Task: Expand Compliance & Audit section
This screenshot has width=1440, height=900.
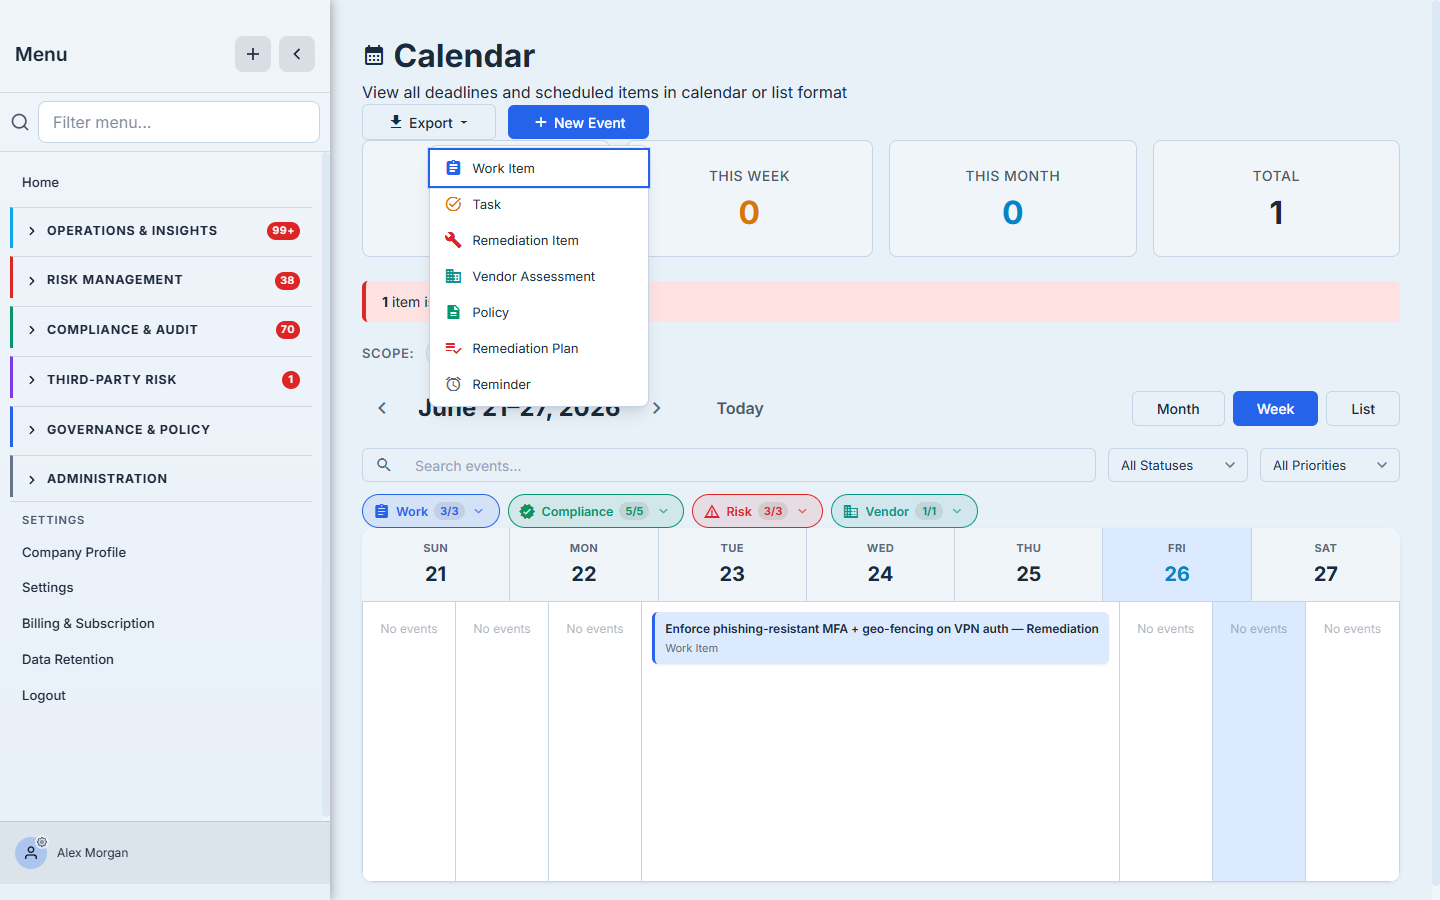Action: (x=161, y=330)
